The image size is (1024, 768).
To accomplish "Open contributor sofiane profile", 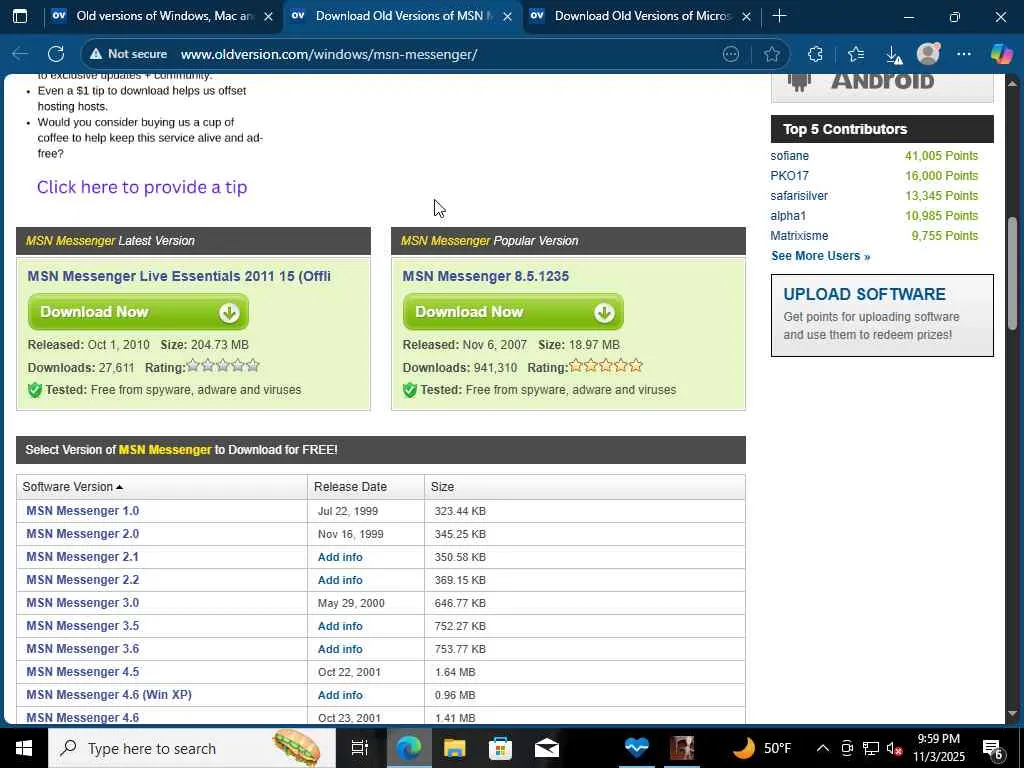I will [x=790, y=156].
